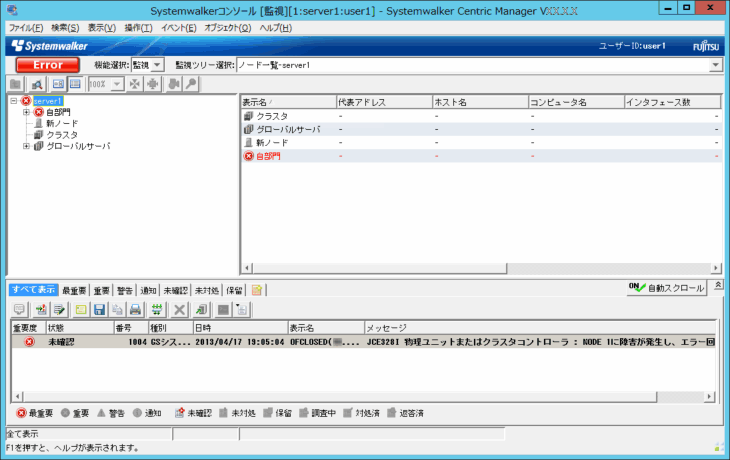Click the camera icon in upper toolbar
This screenshot has height=460, width=730.
(174, 84)
